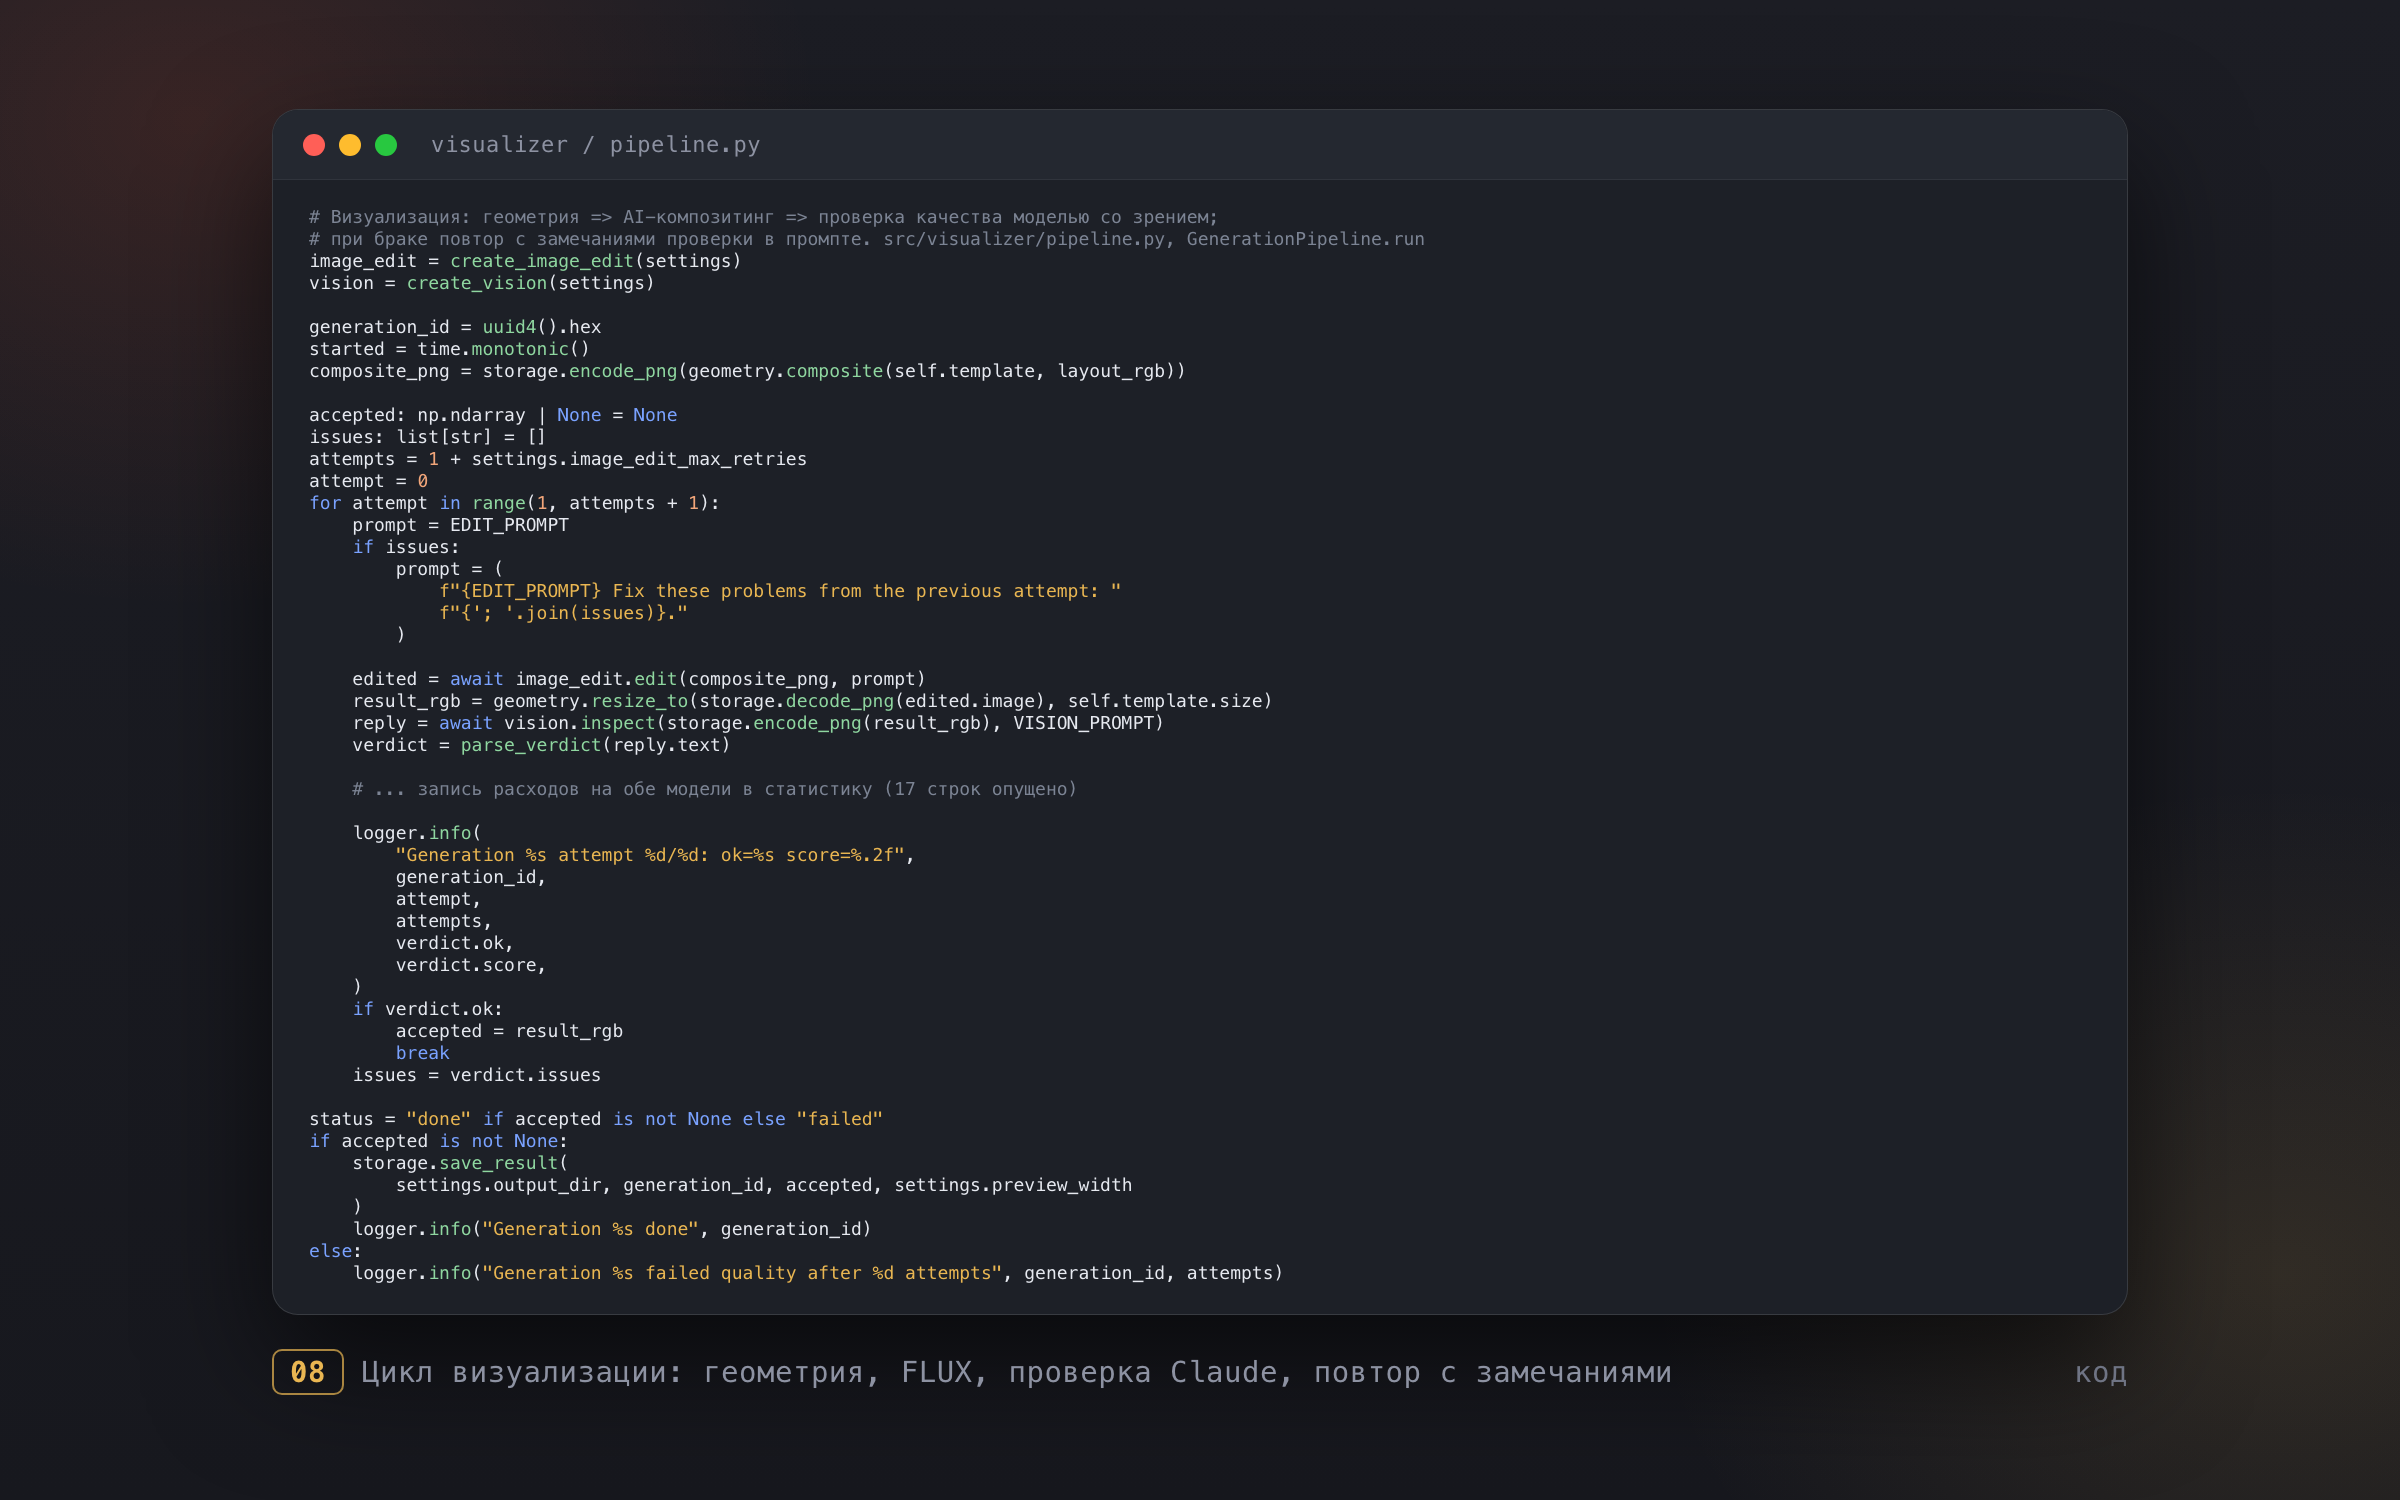
Task: Click the line 'started = time.monotonic()'
Action: tap(449, 349)
